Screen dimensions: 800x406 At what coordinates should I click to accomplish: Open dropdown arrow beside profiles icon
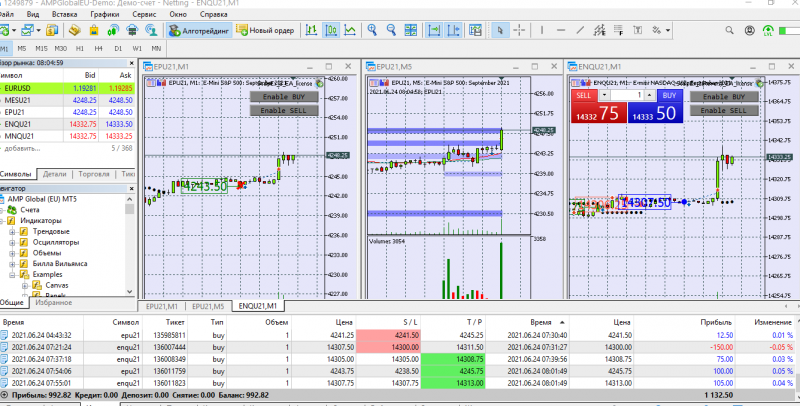(x=38, y=31)
